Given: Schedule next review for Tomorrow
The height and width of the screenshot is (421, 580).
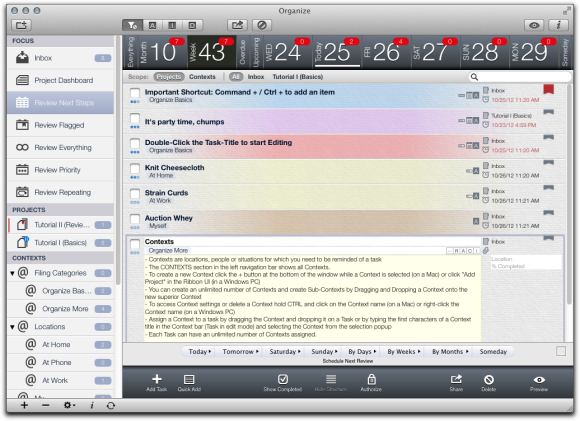Looking at the screenshot, I should tap(240, 351).
